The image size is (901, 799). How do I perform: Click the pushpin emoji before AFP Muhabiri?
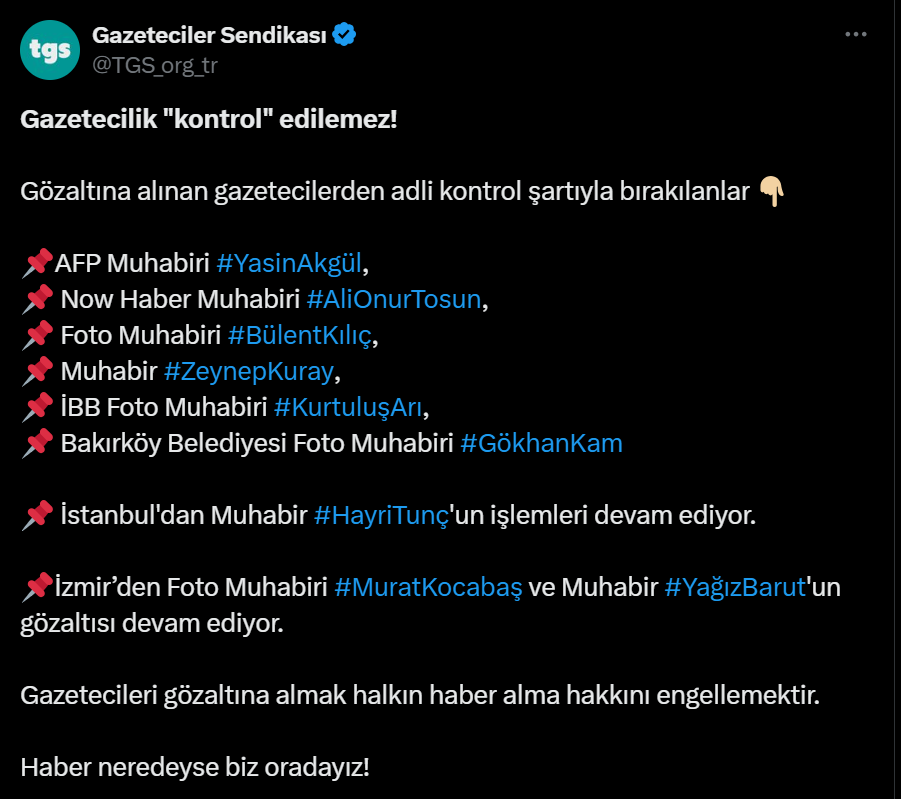tap(37, 264)
